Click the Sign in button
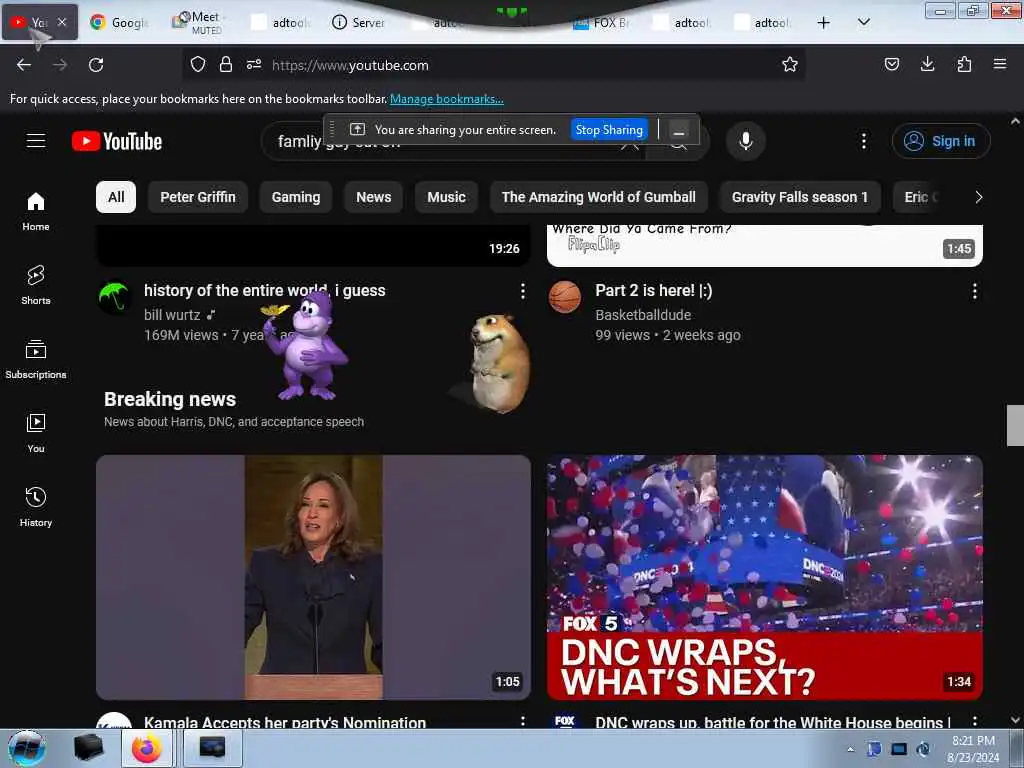This screenshot has height=768, width=1024. coord(941,141)
